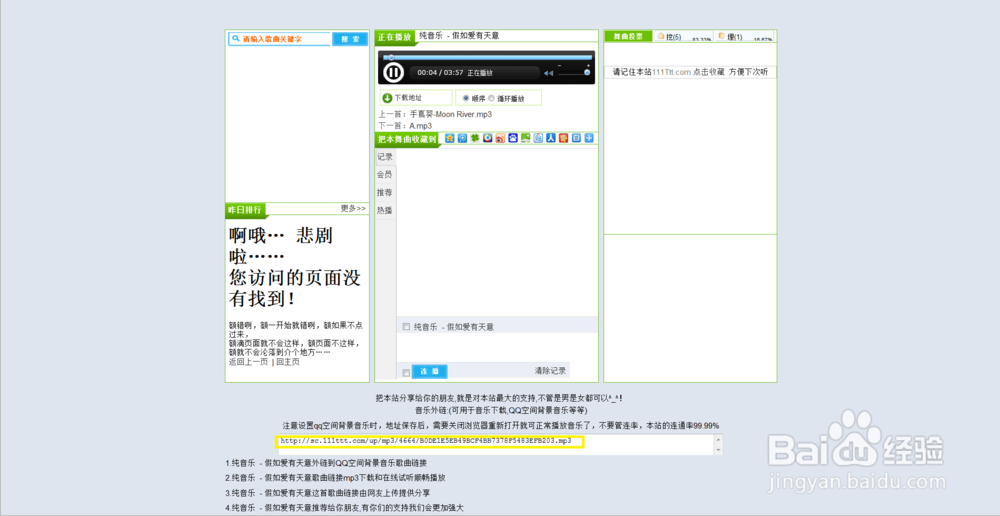Share via green flag icon
This screenshot has width=1000, height=516.
click(526, 138)
